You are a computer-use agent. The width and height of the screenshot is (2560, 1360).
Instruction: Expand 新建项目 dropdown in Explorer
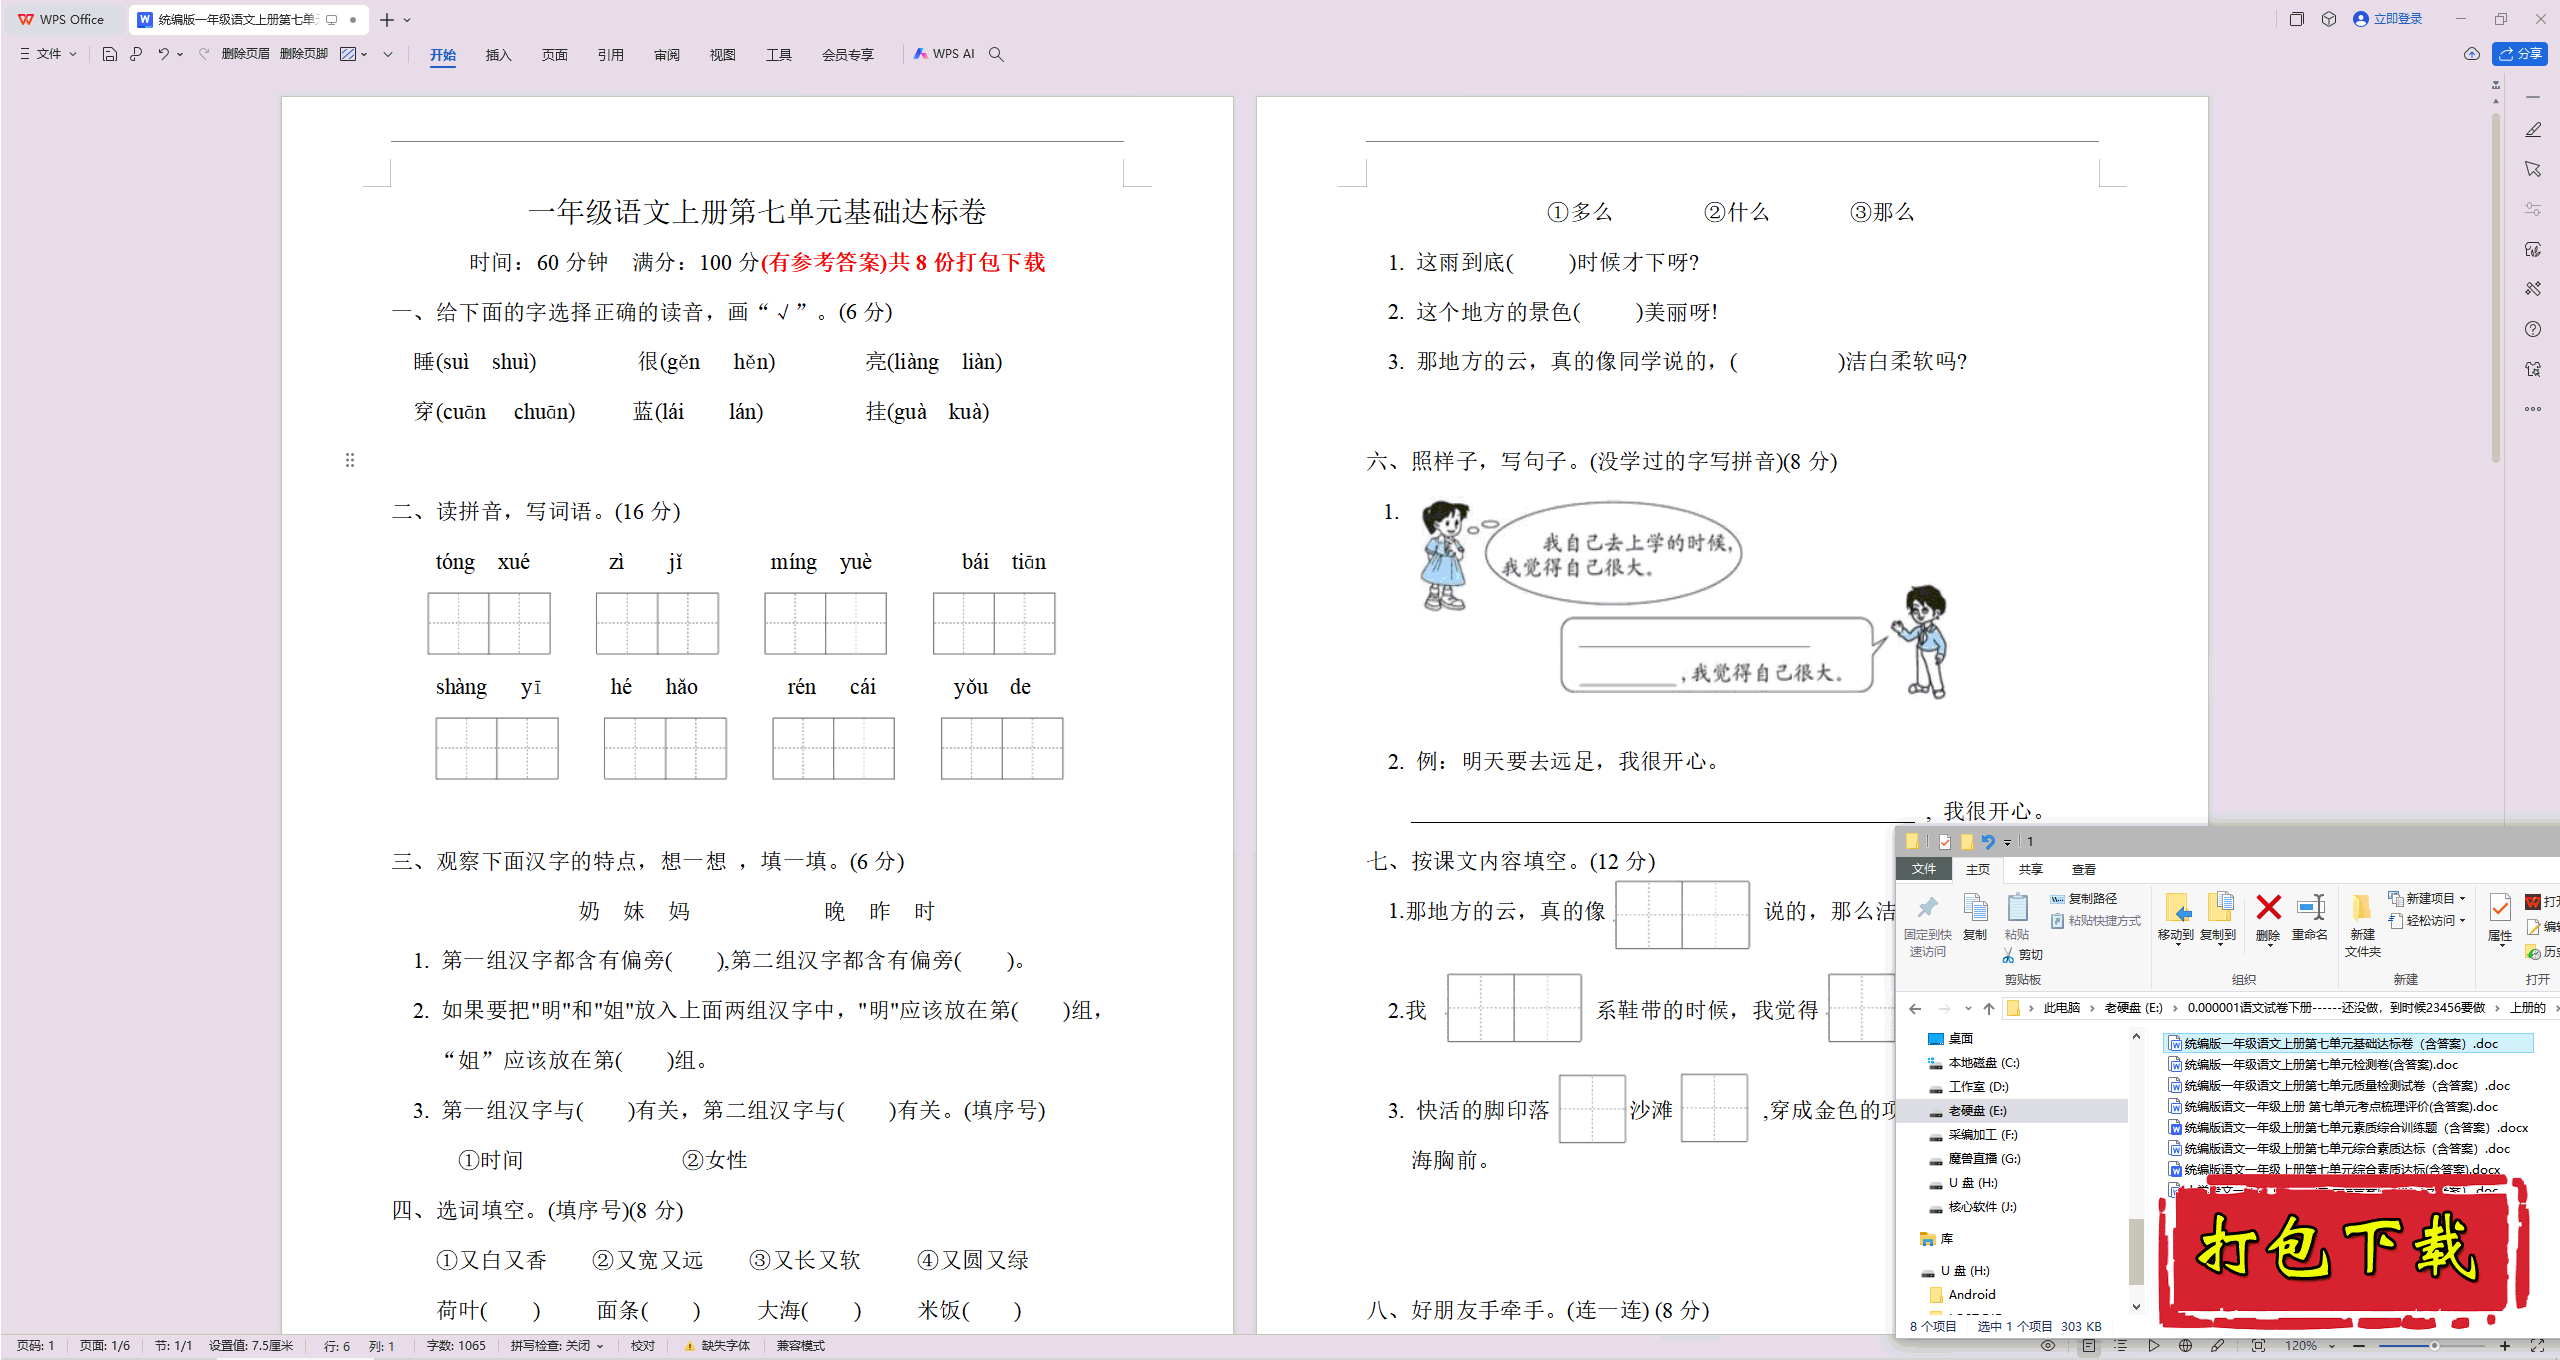(2426, 898)
